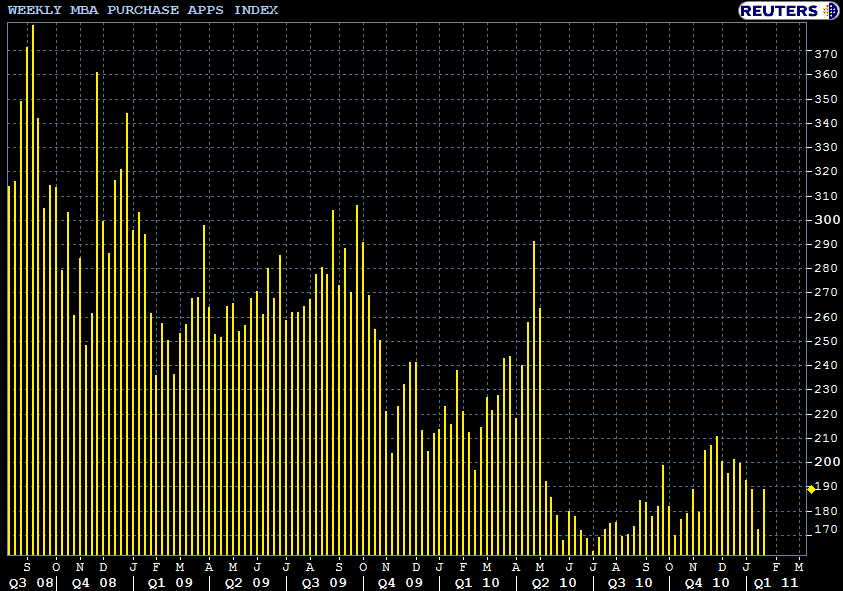
Task: Select the Q4 08 quarter label
Action: click(x=94, y=582)
